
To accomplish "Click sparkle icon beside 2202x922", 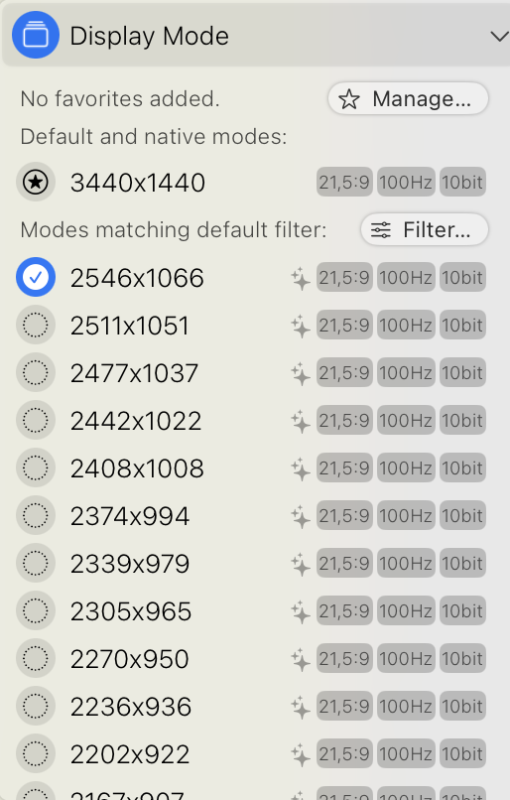I will coord(300,754).
